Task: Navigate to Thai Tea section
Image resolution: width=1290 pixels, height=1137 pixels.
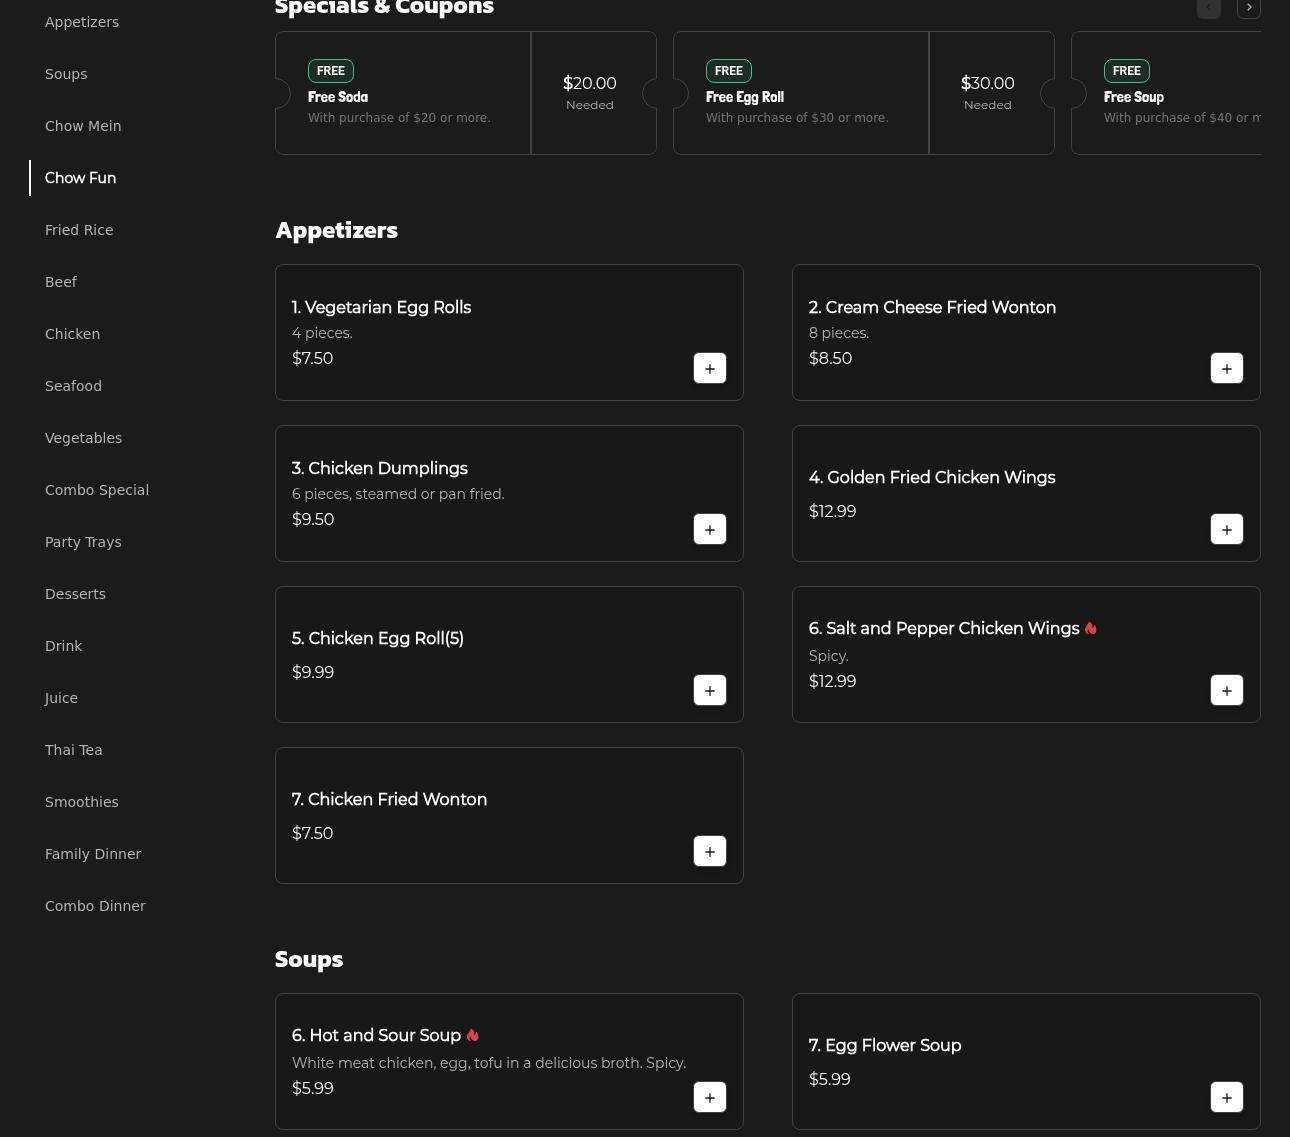Action: click(73, 750)
